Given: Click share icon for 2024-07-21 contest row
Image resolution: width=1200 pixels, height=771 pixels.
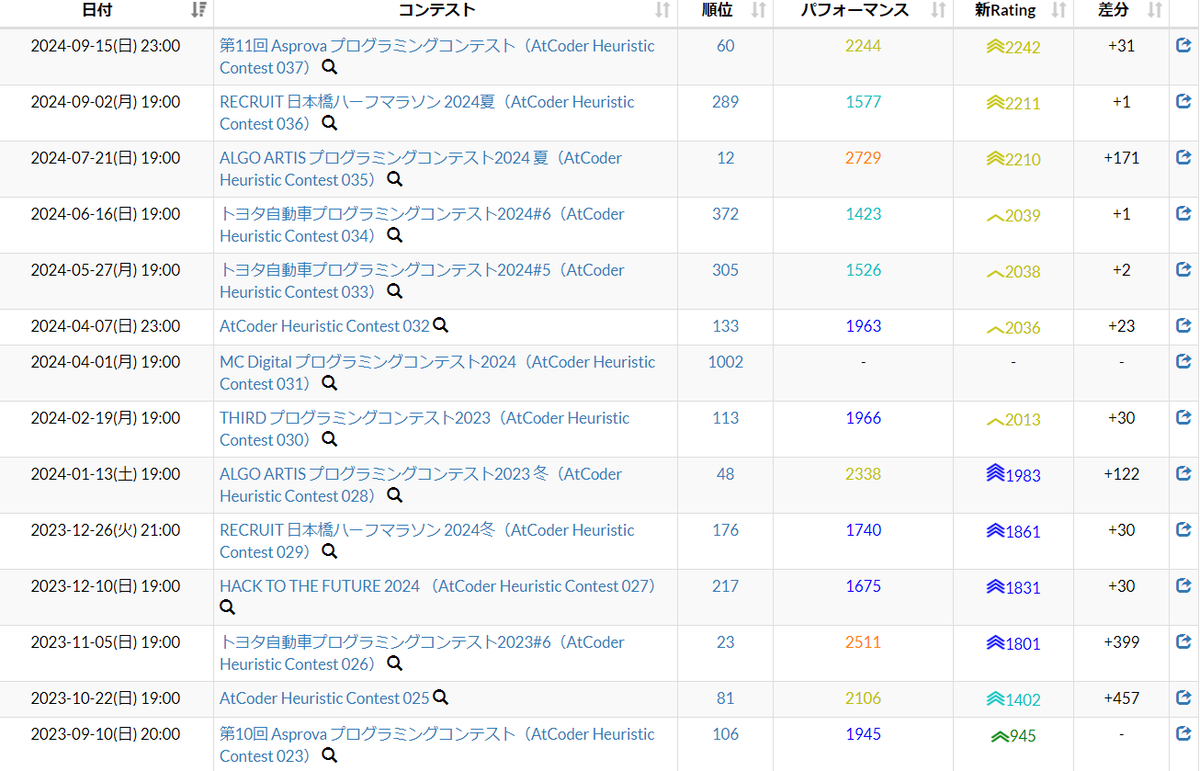Looking at the screenshot, I should [1184, 157].
